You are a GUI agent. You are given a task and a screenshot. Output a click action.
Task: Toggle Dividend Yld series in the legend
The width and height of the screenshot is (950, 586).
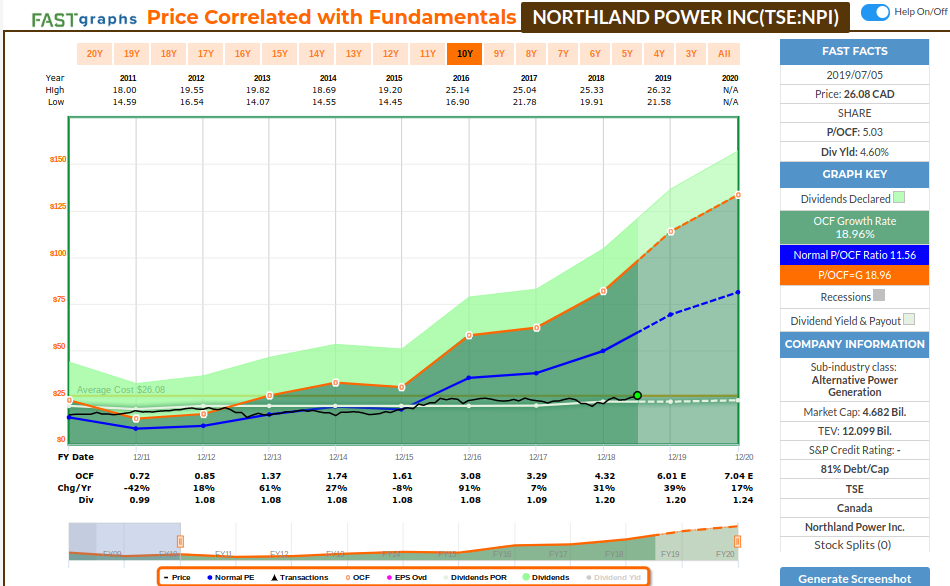[613, 578]
